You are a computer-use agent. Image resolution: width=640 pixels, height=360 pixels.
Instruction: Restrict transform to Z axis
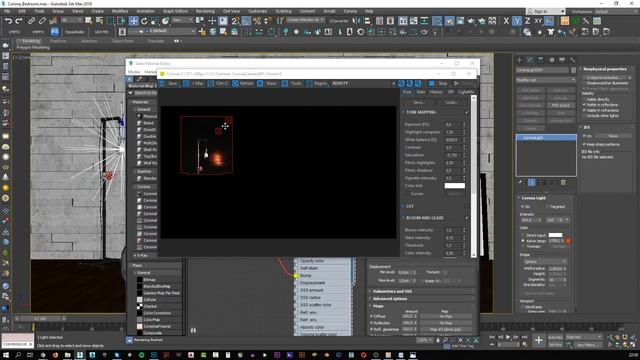pos(527,21)
